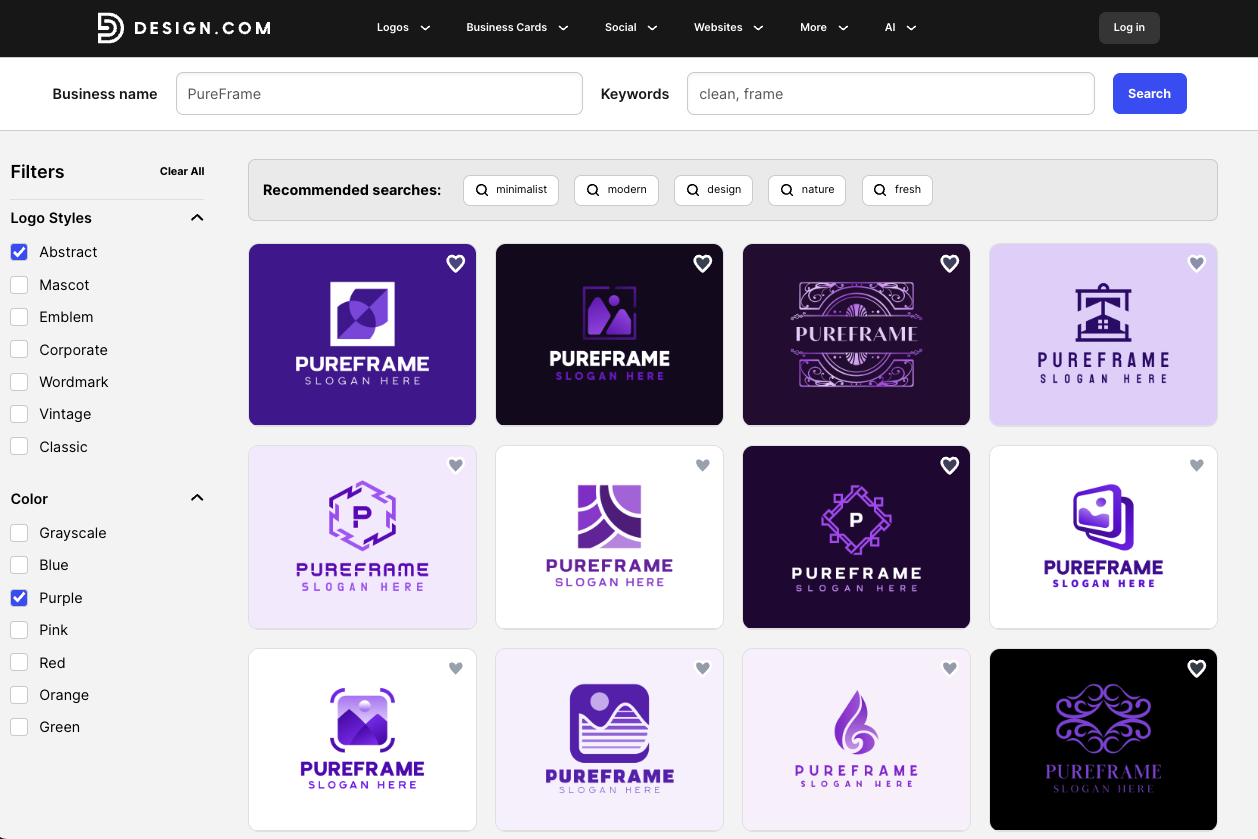This screenshot has height=839, width=1258.
Task: Enable the Pink color filter
Action: point(19,630)
